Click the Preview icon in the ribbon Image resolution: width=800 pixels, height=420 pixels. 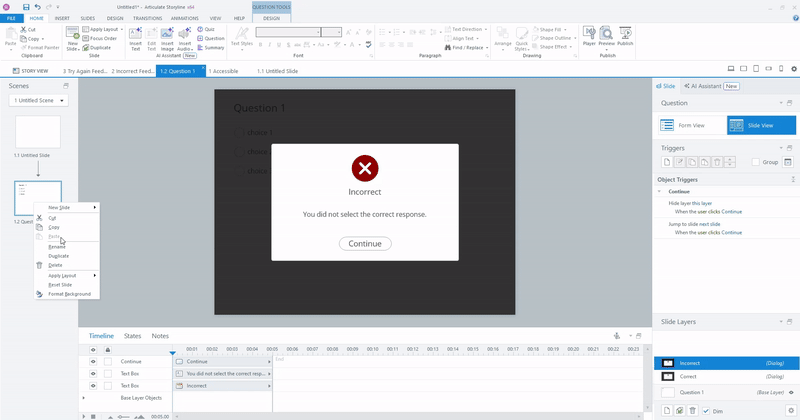pos(606,36)
